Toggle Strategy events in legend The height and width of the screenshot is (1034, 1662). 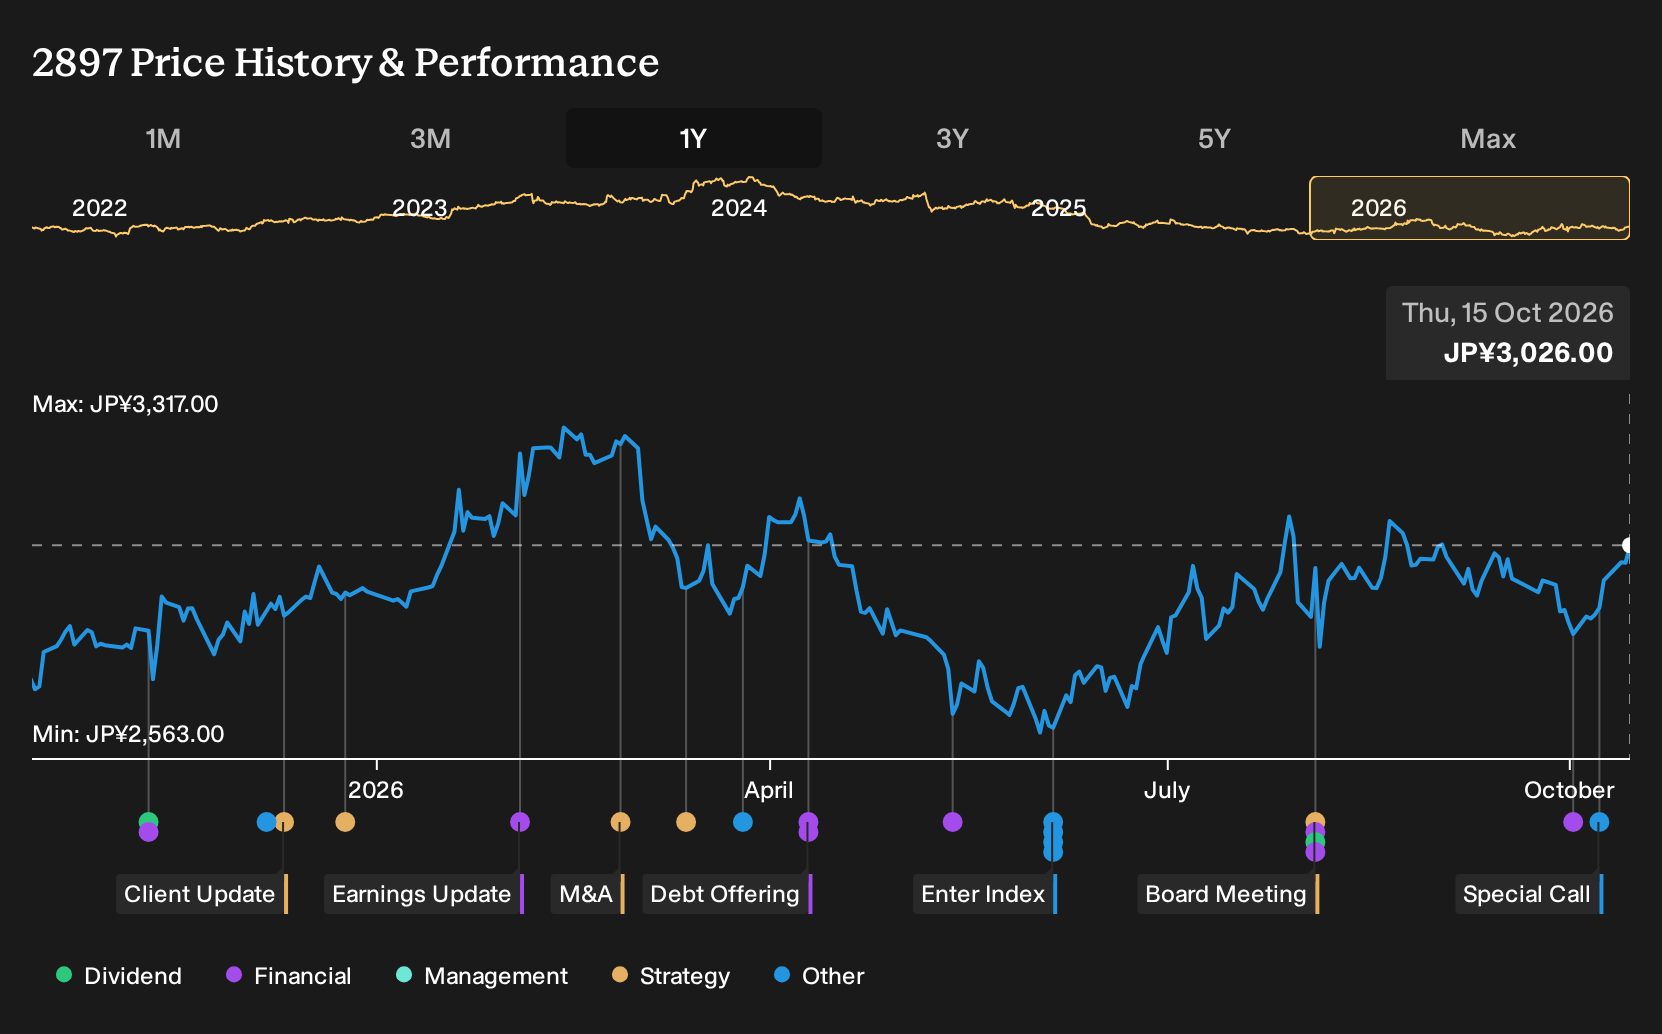[x=671, y=976]
